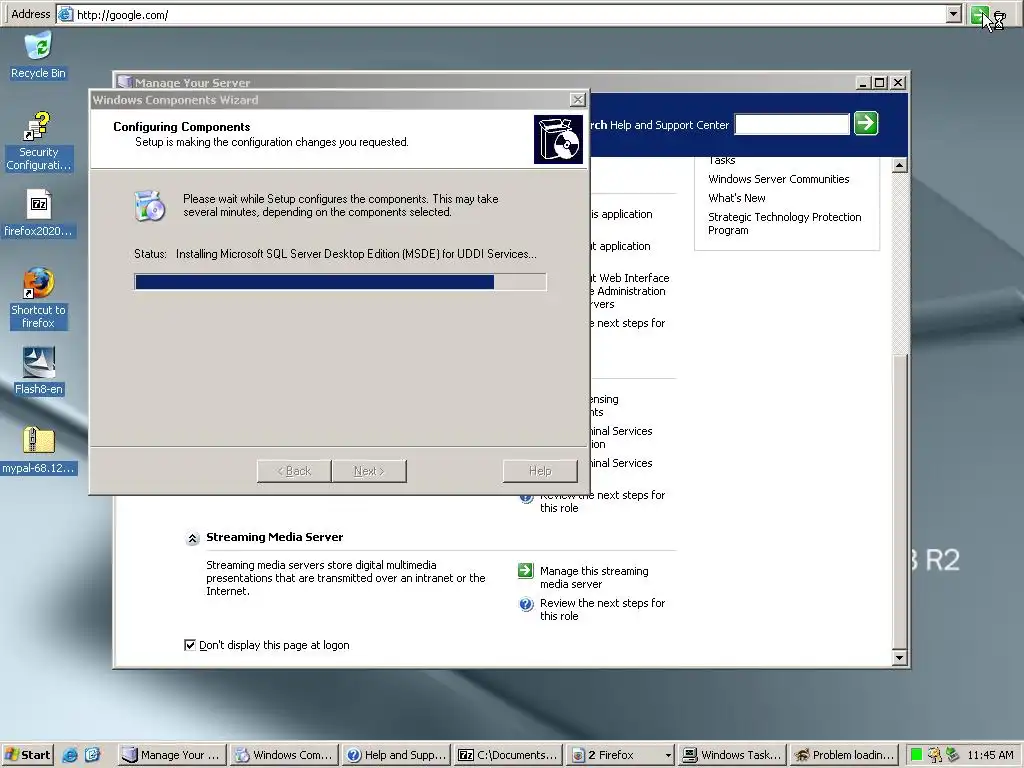This screenshot has width=1024, height=768.
Task: Switch to Windows Task Manager taskbar button
Action: (x=732, y=755)
